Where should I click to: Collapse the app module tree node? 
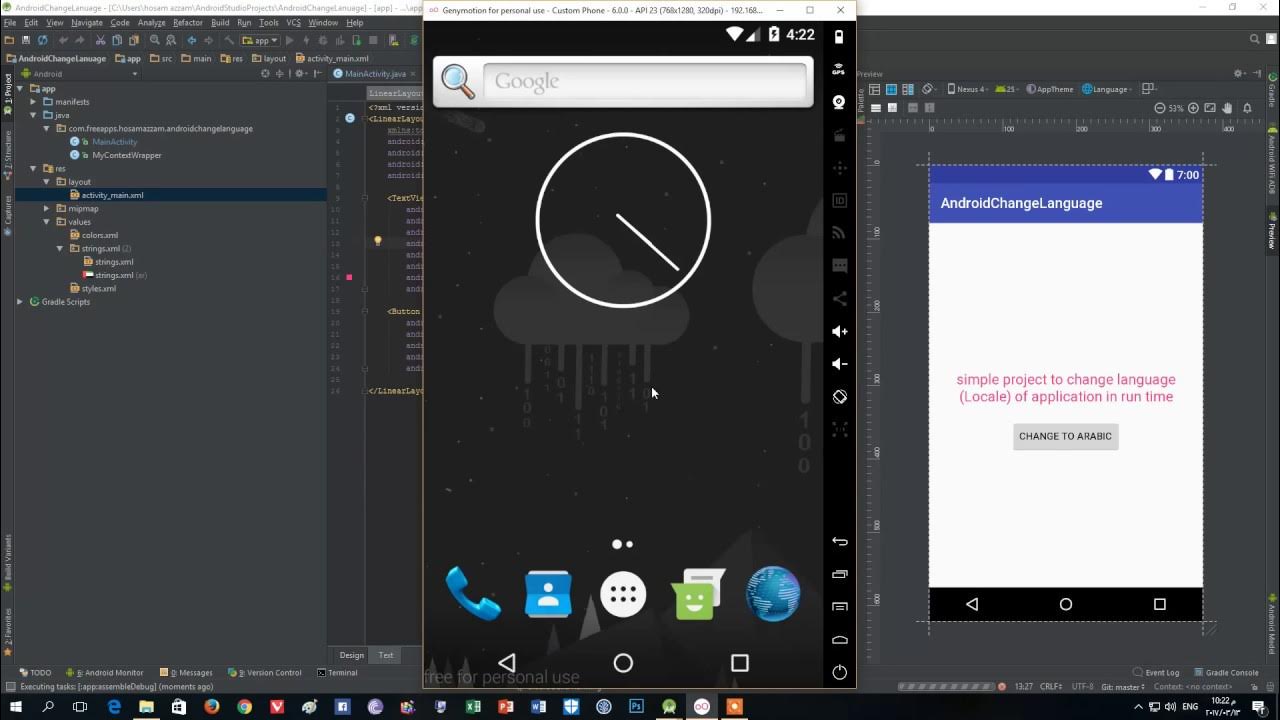coord(20,88)
